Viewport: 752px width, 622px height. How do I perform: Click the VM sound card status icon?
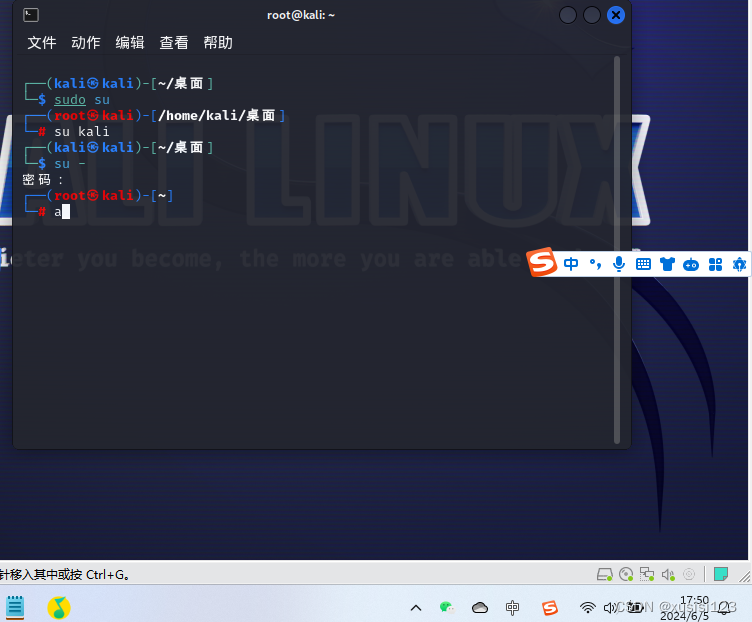[668, 574]
